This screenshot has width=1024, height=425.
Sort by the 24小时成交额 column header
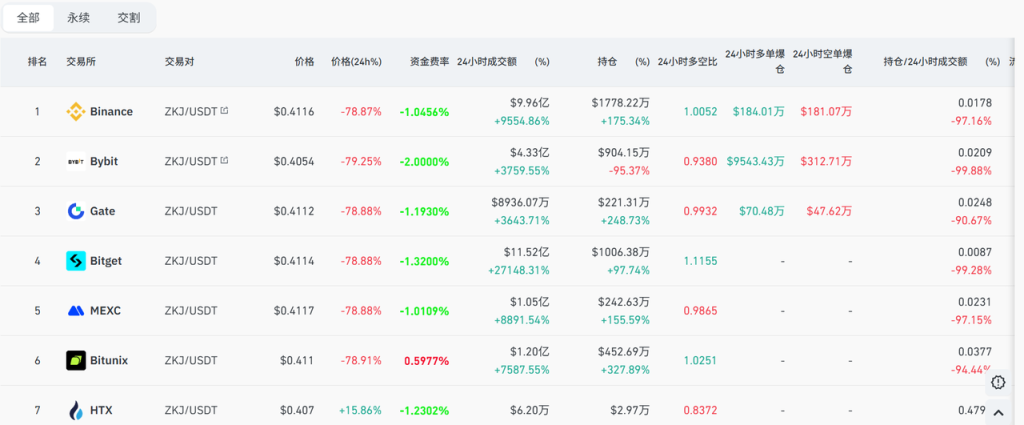click(487, 62)
